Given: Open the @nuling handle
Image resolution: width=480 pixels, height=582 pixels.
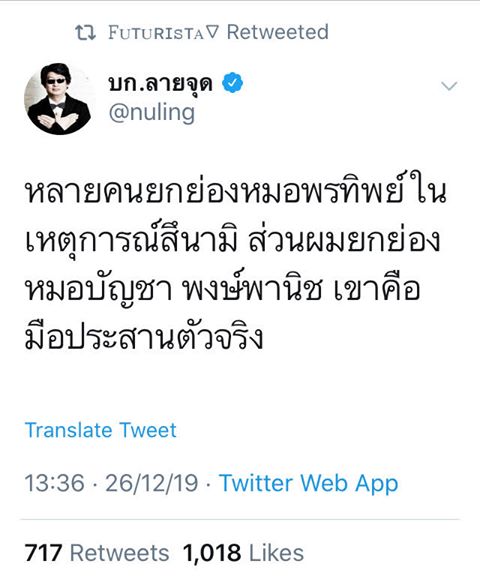Looking at the screenshot, I should (x=152, y=113).
